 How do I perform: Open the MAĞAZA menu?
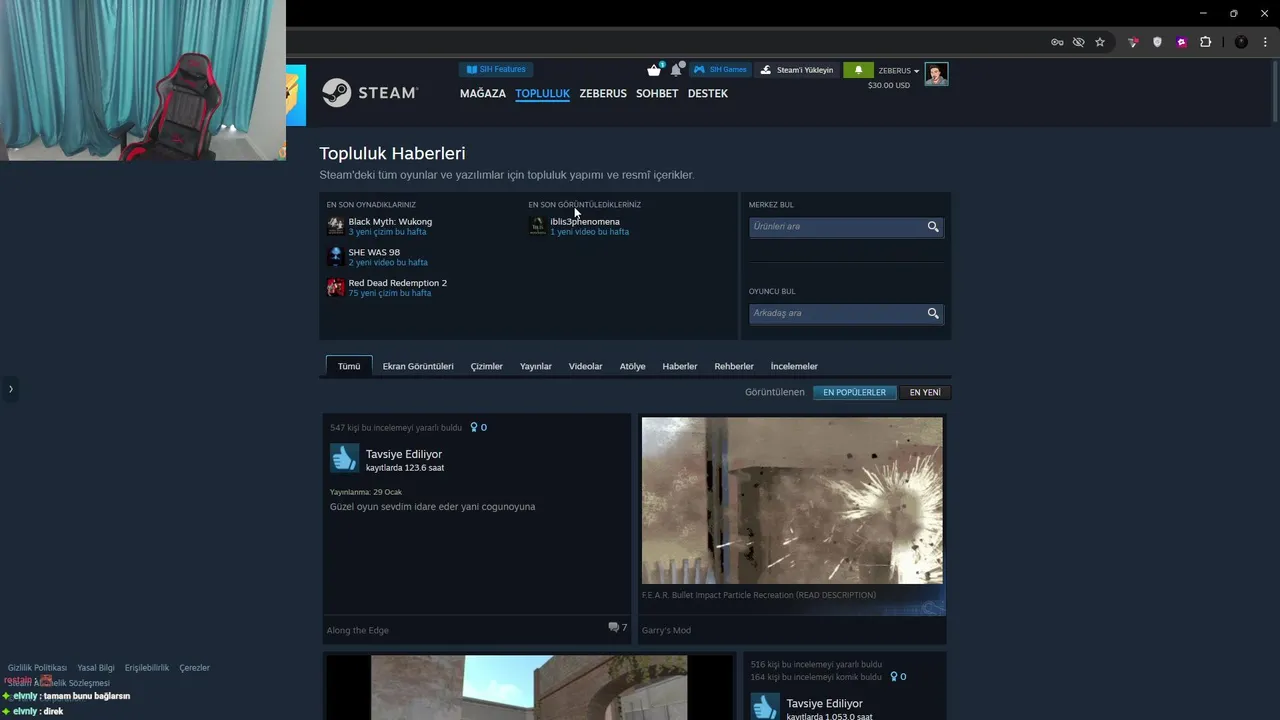click(x=483, y=94)
